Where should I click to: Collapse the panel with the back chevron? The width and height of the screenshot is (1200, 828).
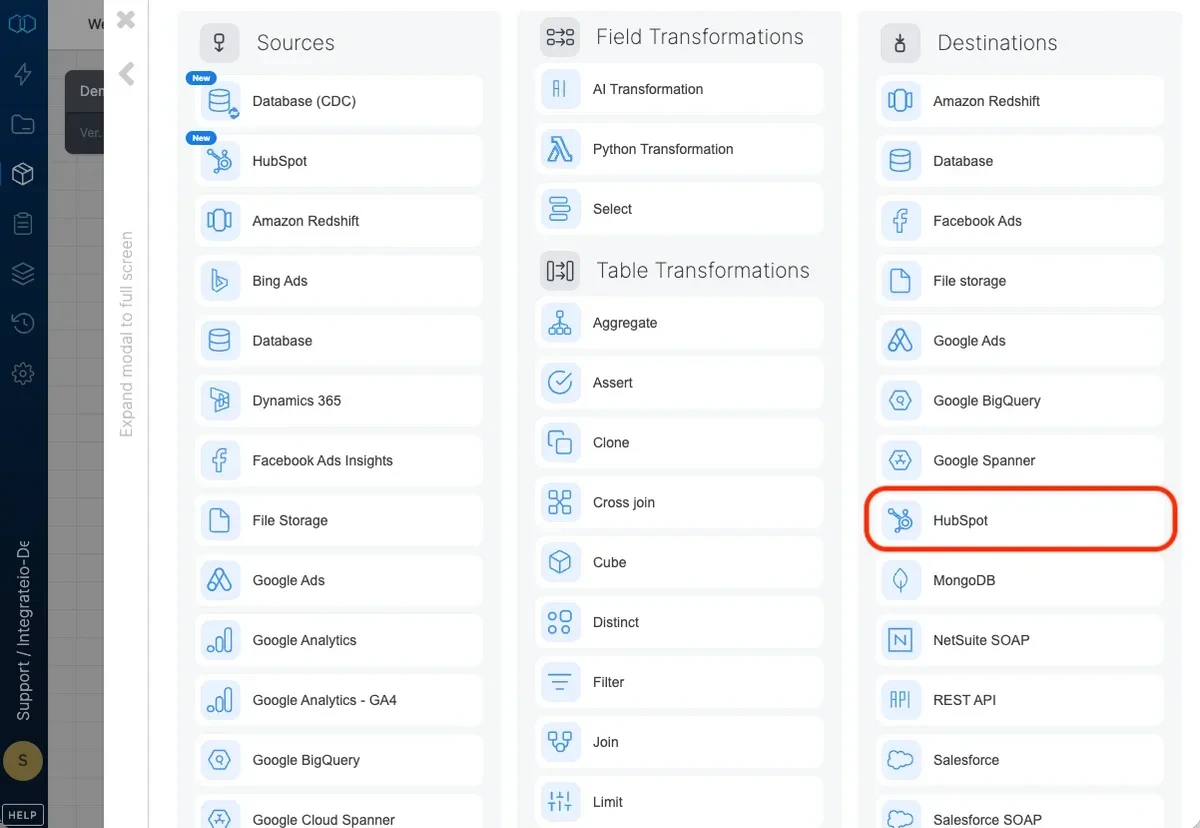click(125, 72)
